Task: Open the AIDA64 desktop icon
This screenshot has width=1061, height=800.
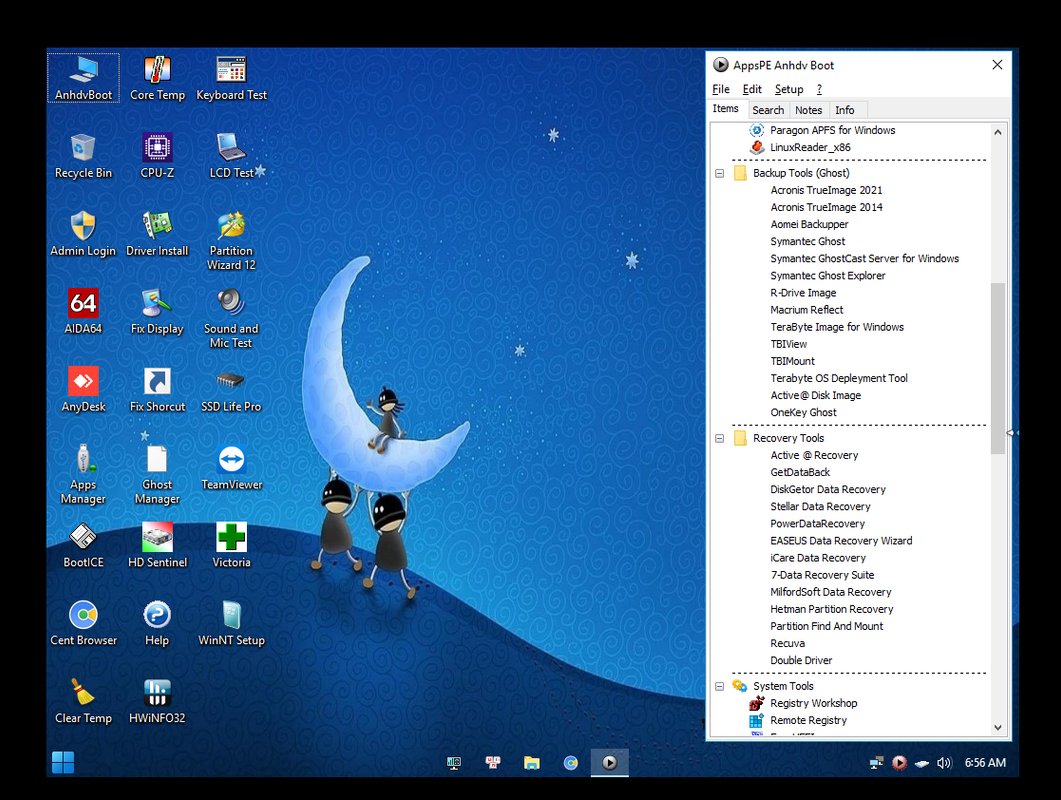Action: [83, 311]
